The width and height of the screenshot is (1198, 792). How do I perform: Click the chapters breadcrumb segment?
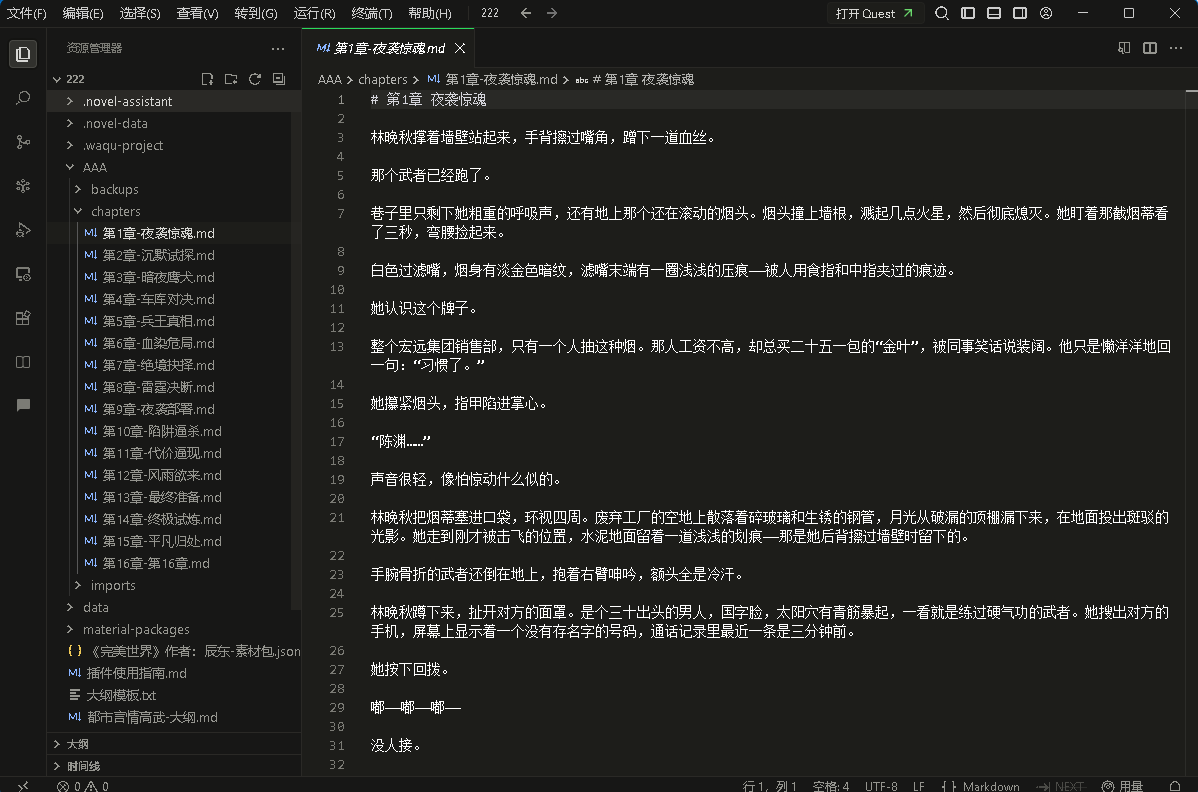[382, 79]
